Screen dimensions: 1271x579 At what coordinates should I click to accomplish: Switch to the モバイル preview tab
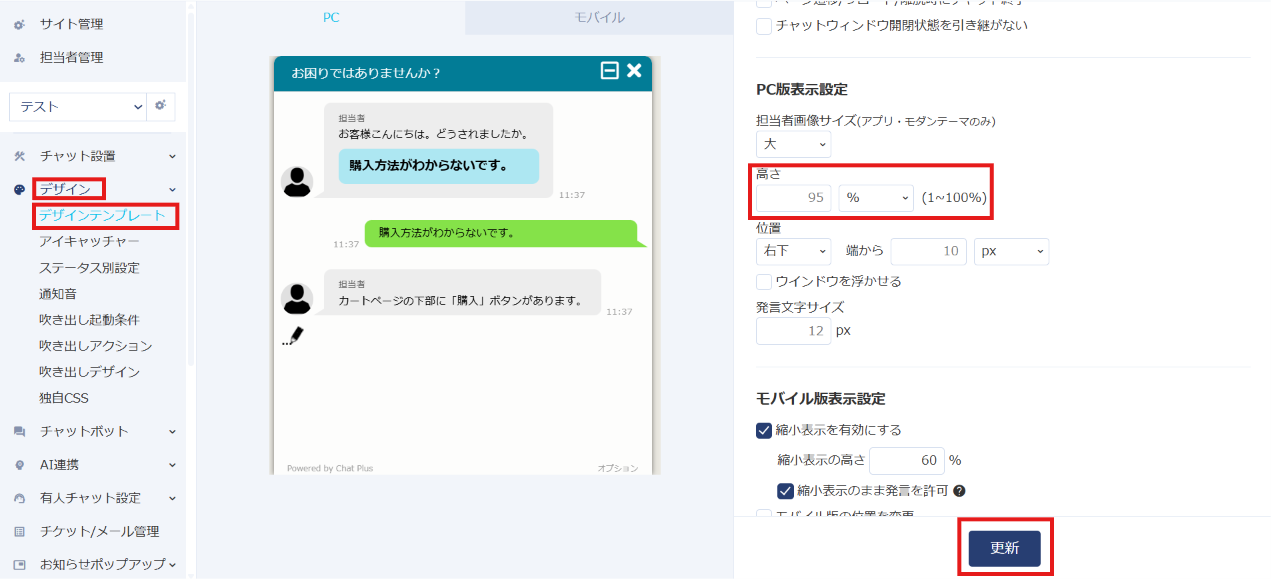click(x=599, y=17)
